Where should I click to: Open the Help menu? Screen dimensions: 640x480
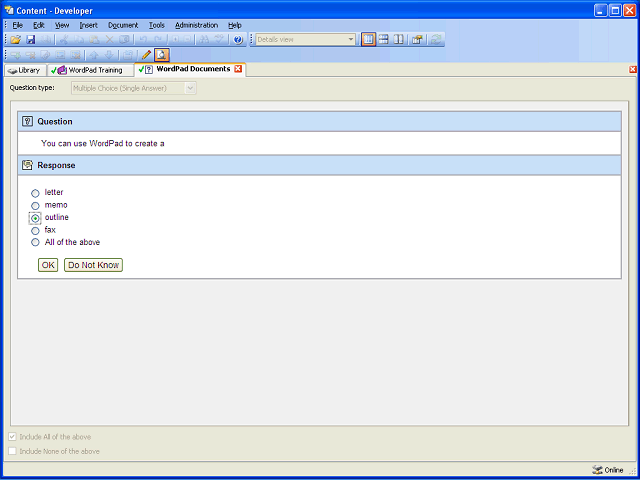235,25
